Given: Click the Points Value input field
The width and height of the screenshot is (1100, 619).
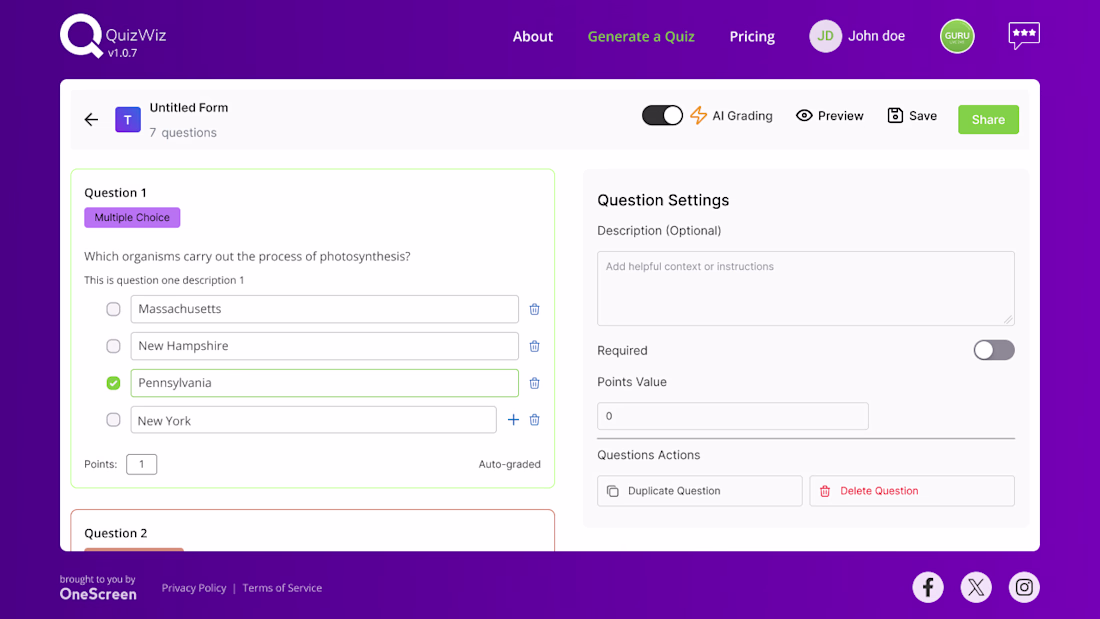Looking at the screenshot, I should (x=732, y=416).
